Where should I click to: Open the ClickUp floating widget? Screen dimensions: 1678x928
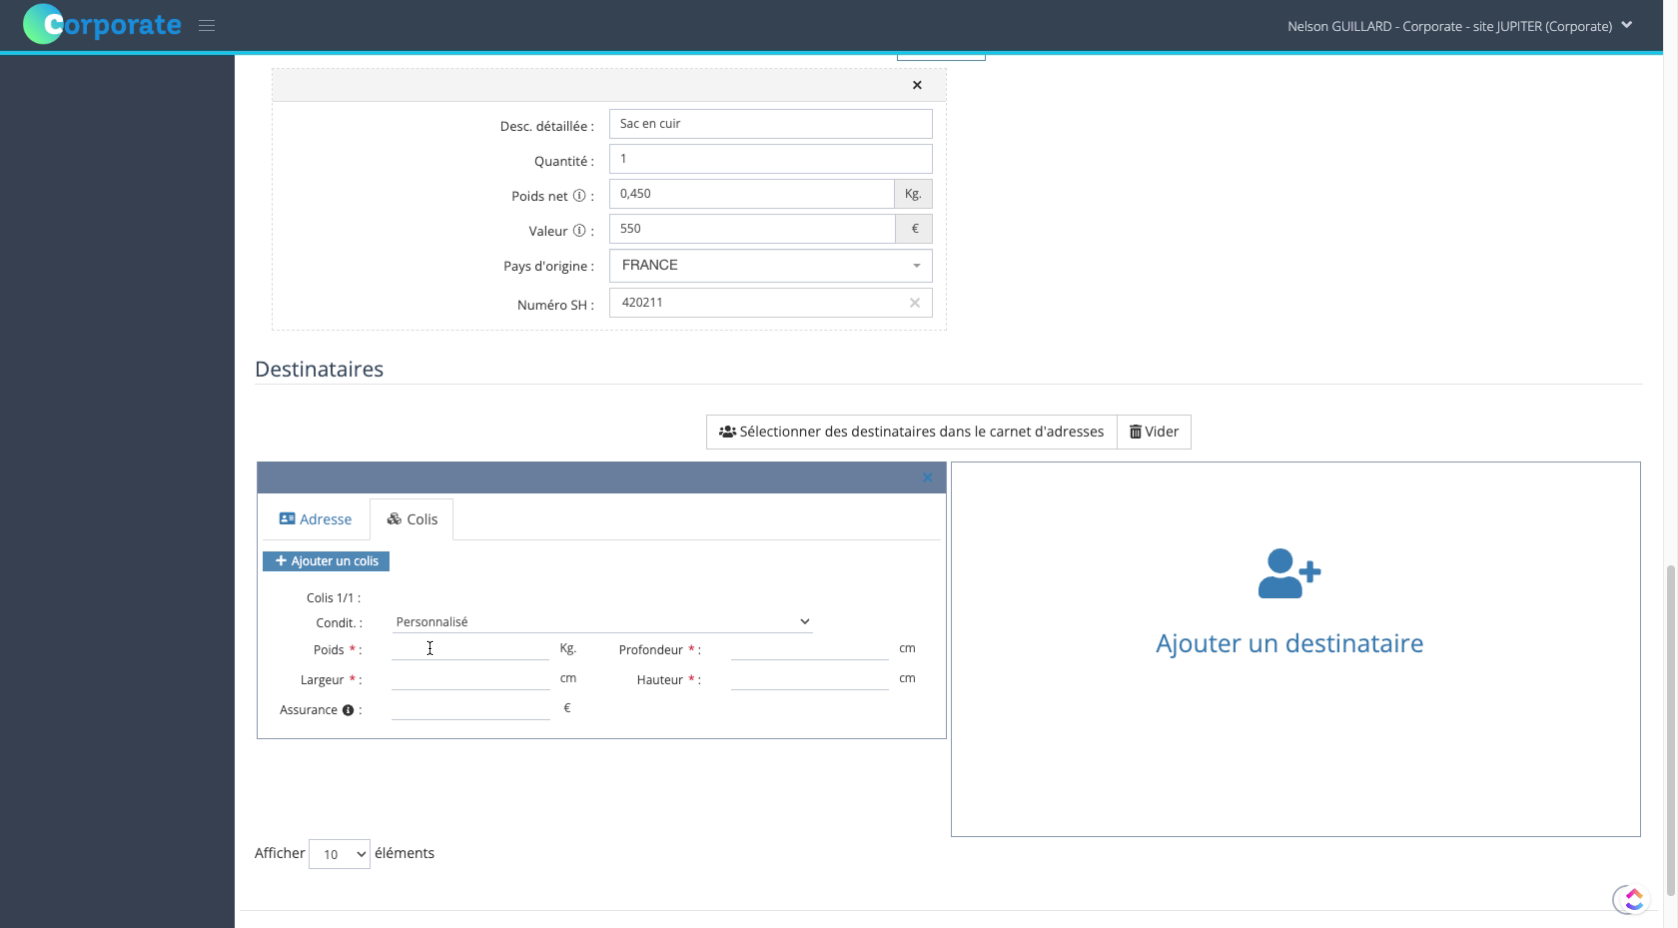coord(1632,900)
